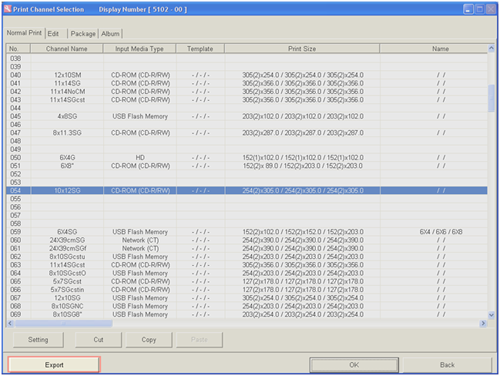Click the horizontal scrollbar left arrow
Image resolution: width=500 pixels, height=376 pixels.
click(x=10, y=323)
